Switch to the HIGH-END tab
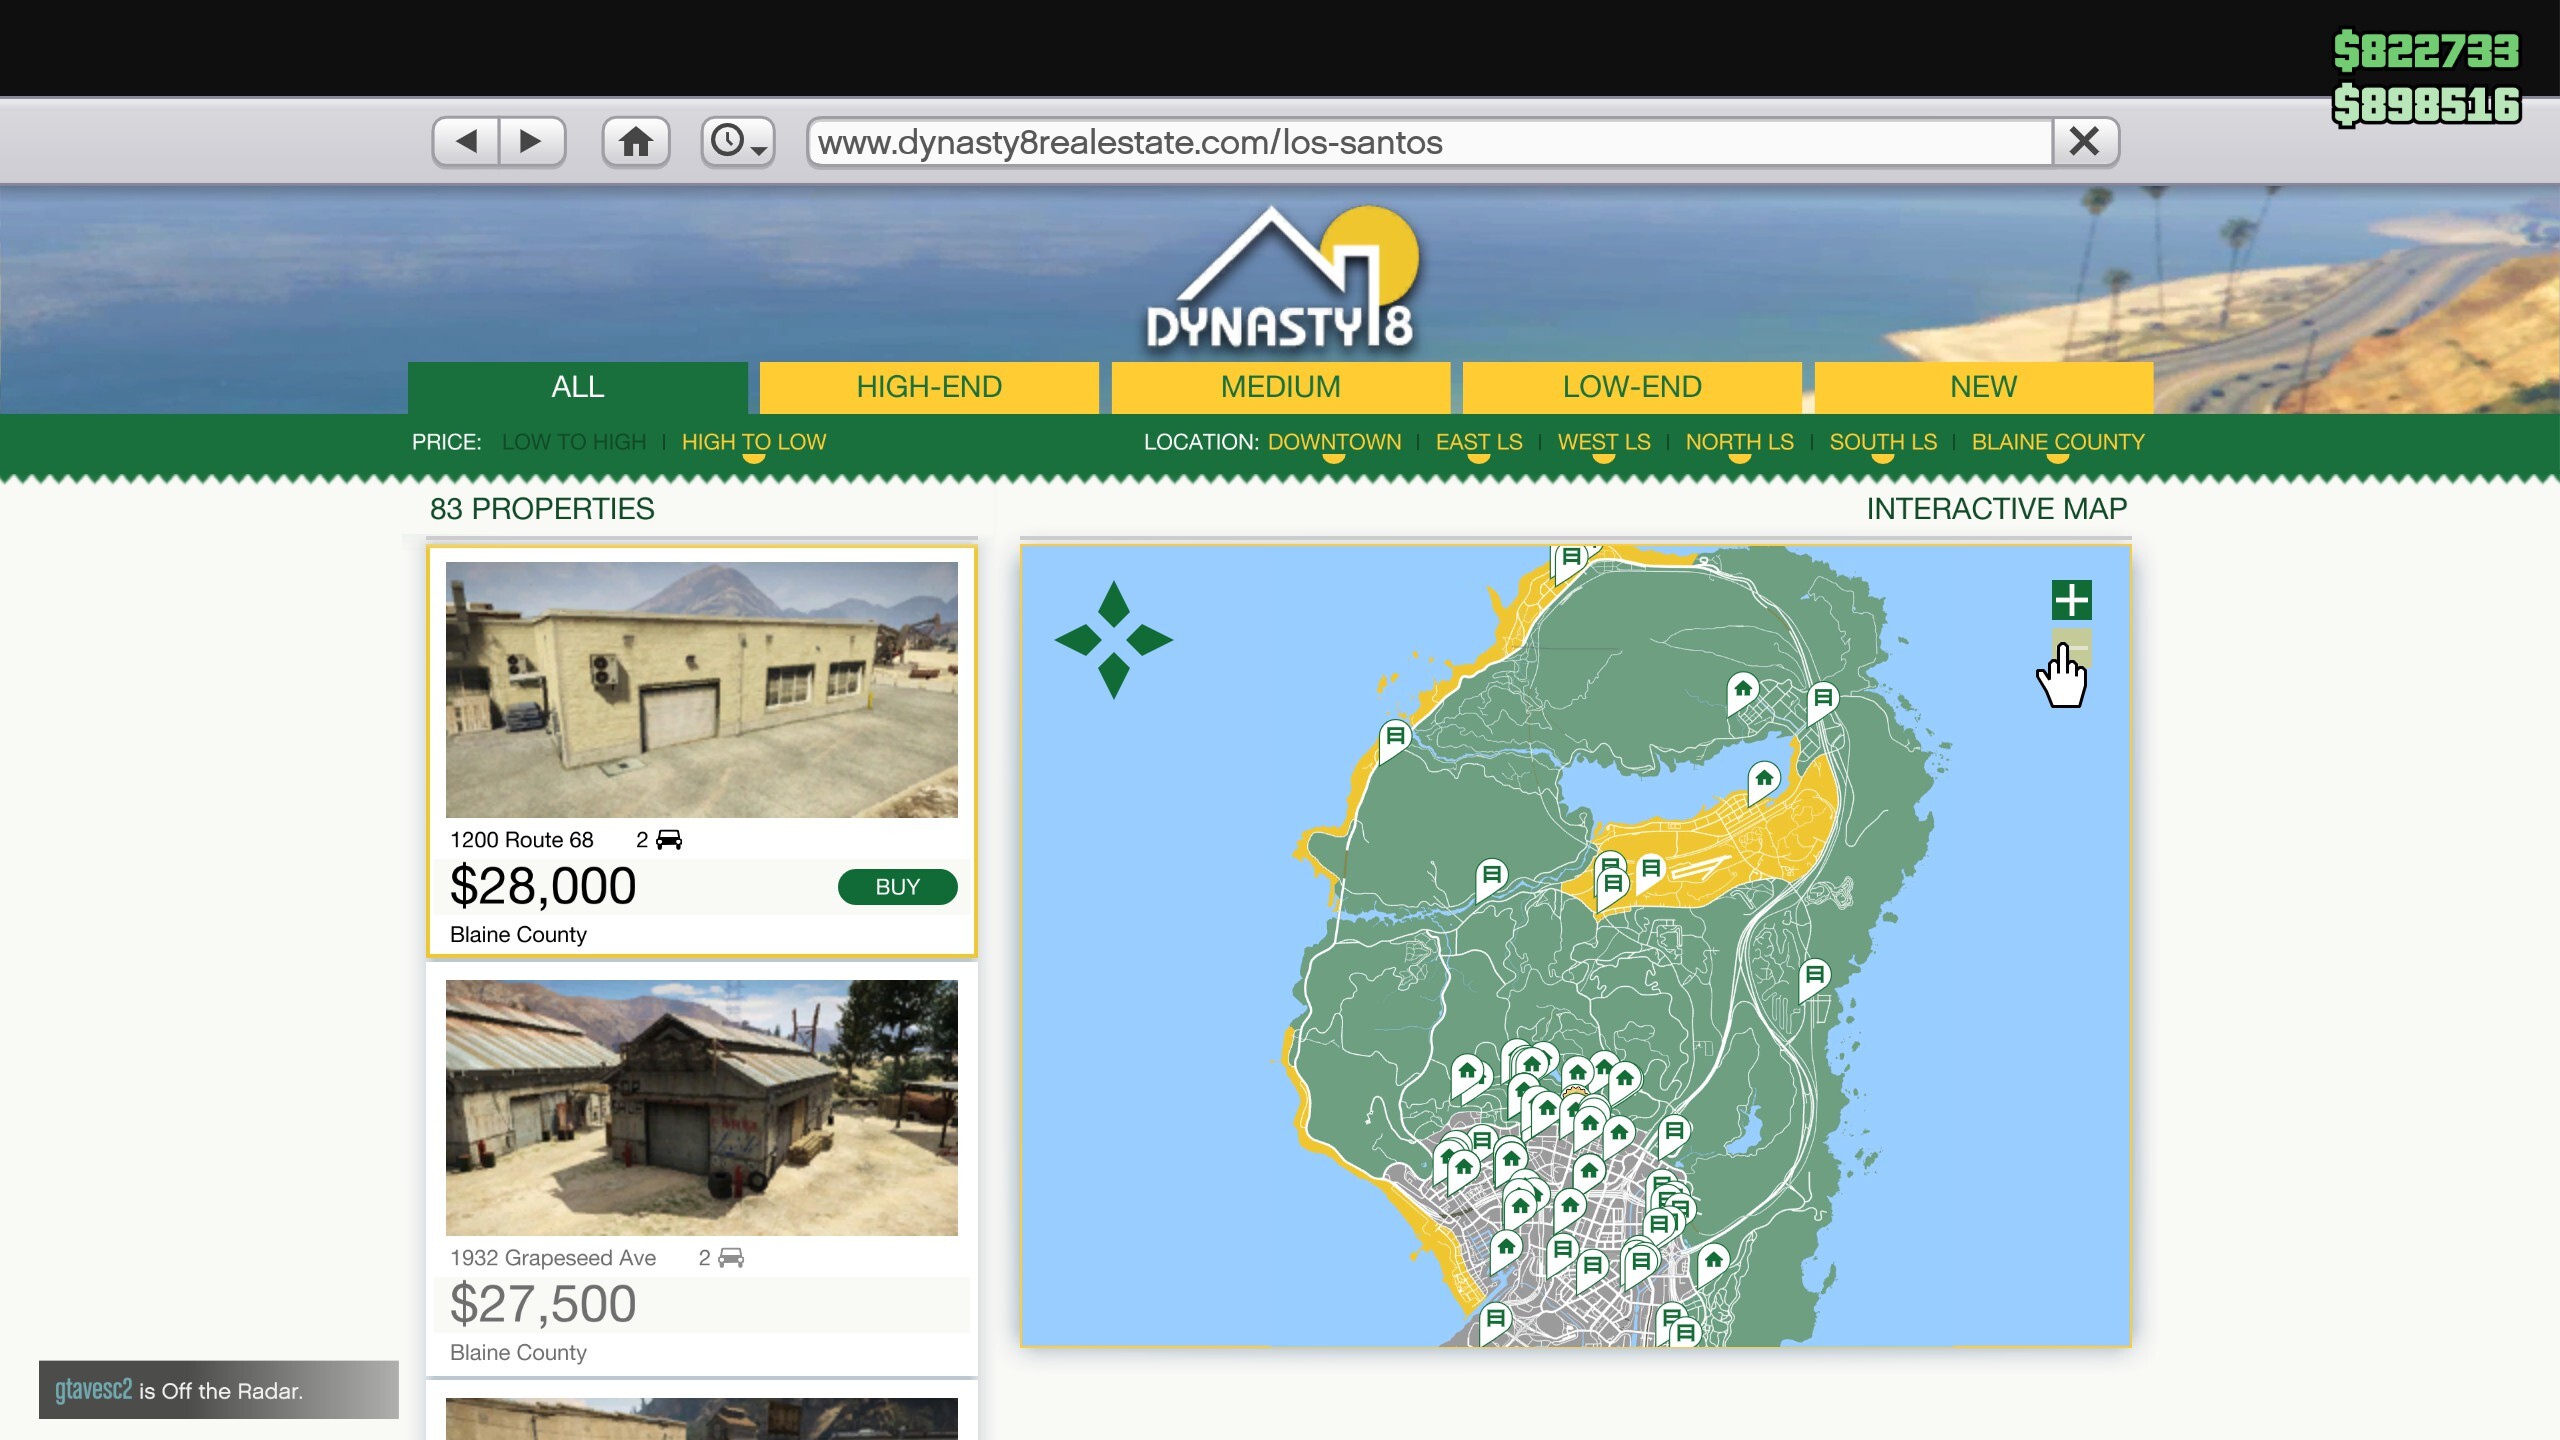This screenshot has width=2560, height=1440. click(x=929, y=387)
